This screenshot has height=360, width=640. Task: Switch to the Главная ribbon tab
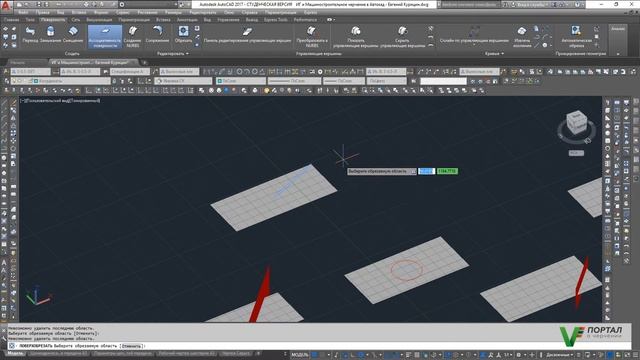pyautogui.click(x=11, y=20)
